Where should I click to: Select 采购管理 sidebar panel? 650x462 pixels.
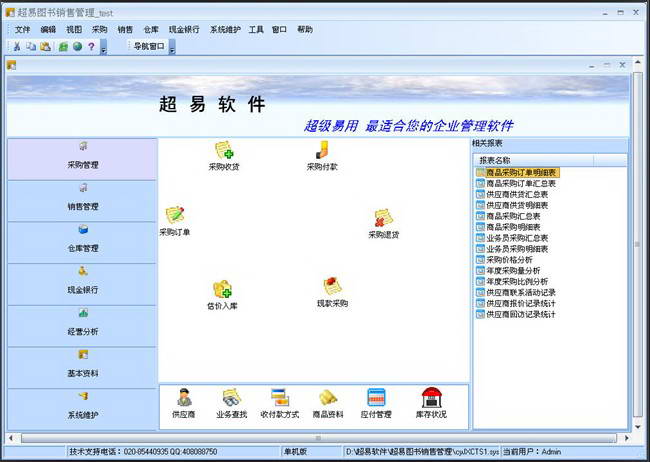pyautogui.click(x=82, y=159)
